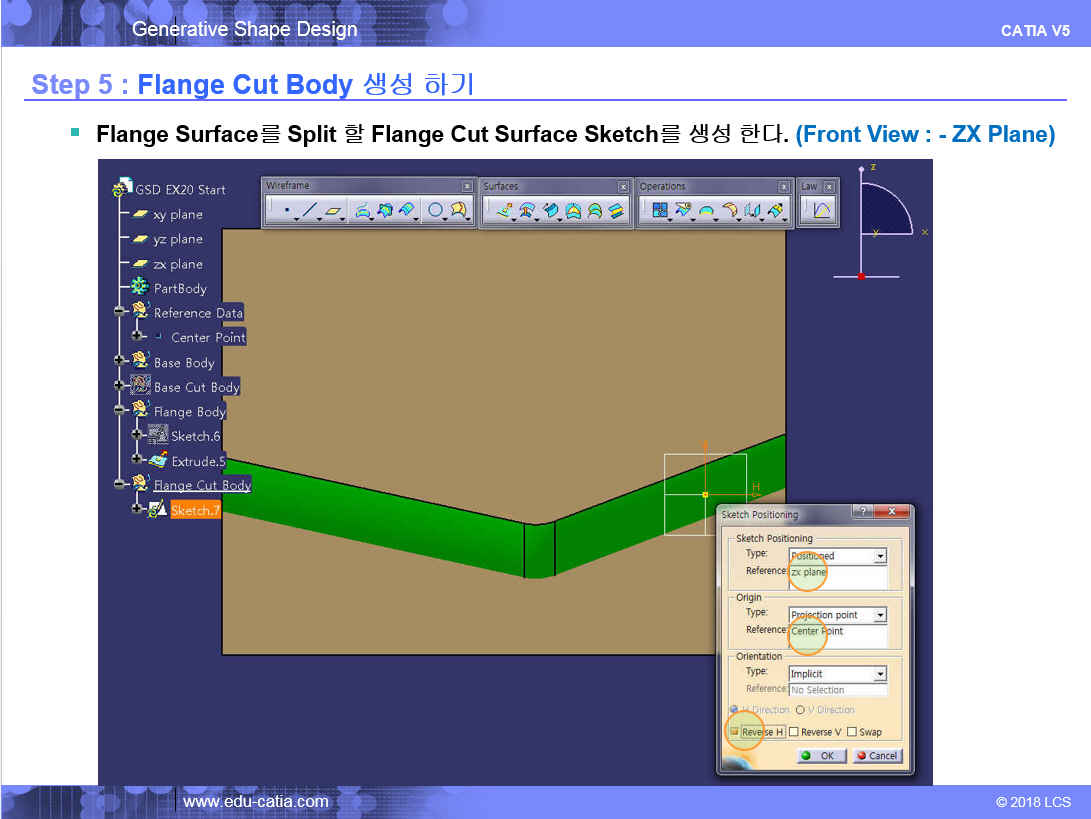Open the Orientation Type dropdown
Image resolution: width=1091 pixels, height=819 pixels.
click(x=880, y=674)
